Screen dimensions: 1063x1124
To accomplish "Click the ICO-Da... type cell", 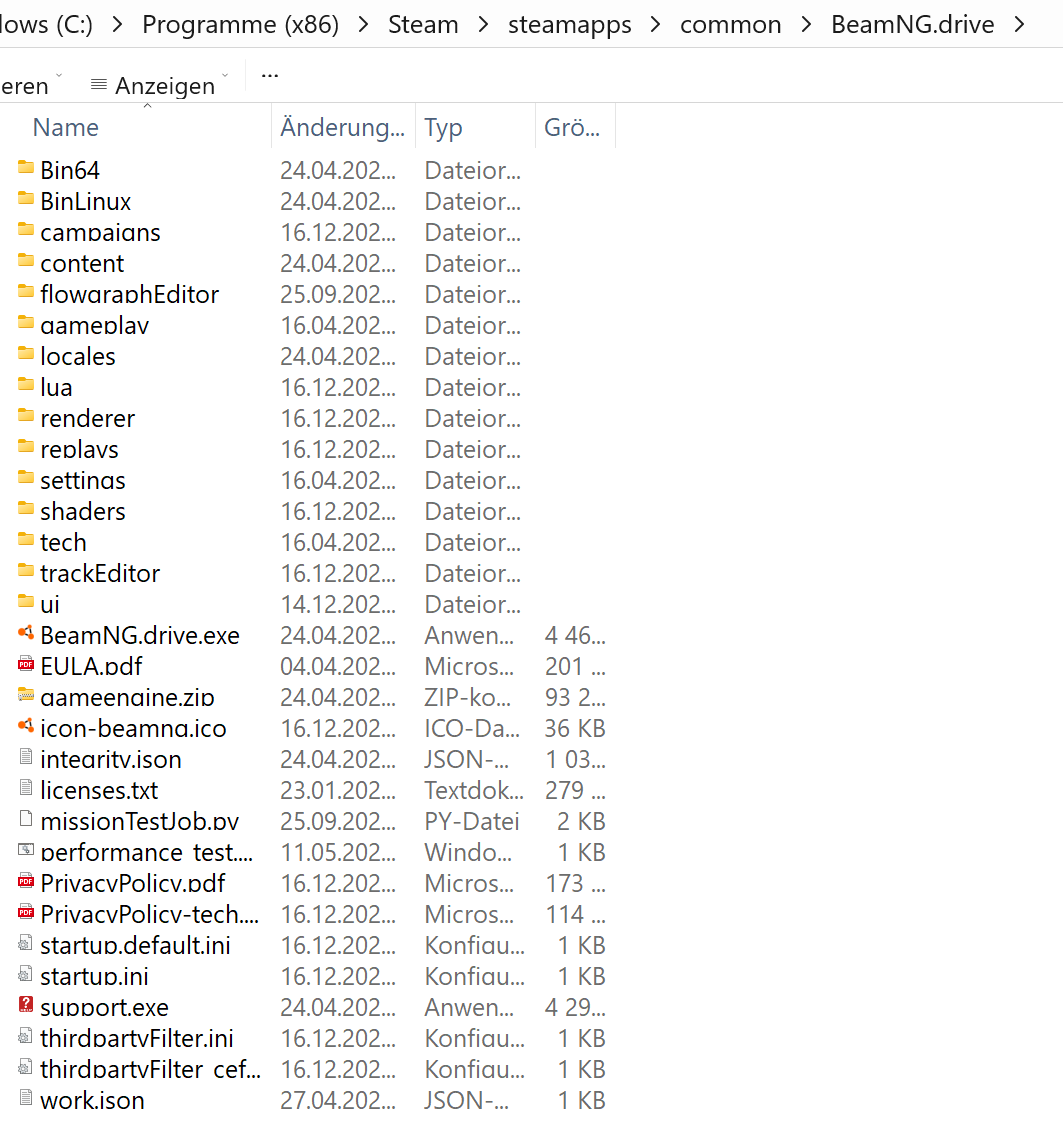I will click(472, 728).
